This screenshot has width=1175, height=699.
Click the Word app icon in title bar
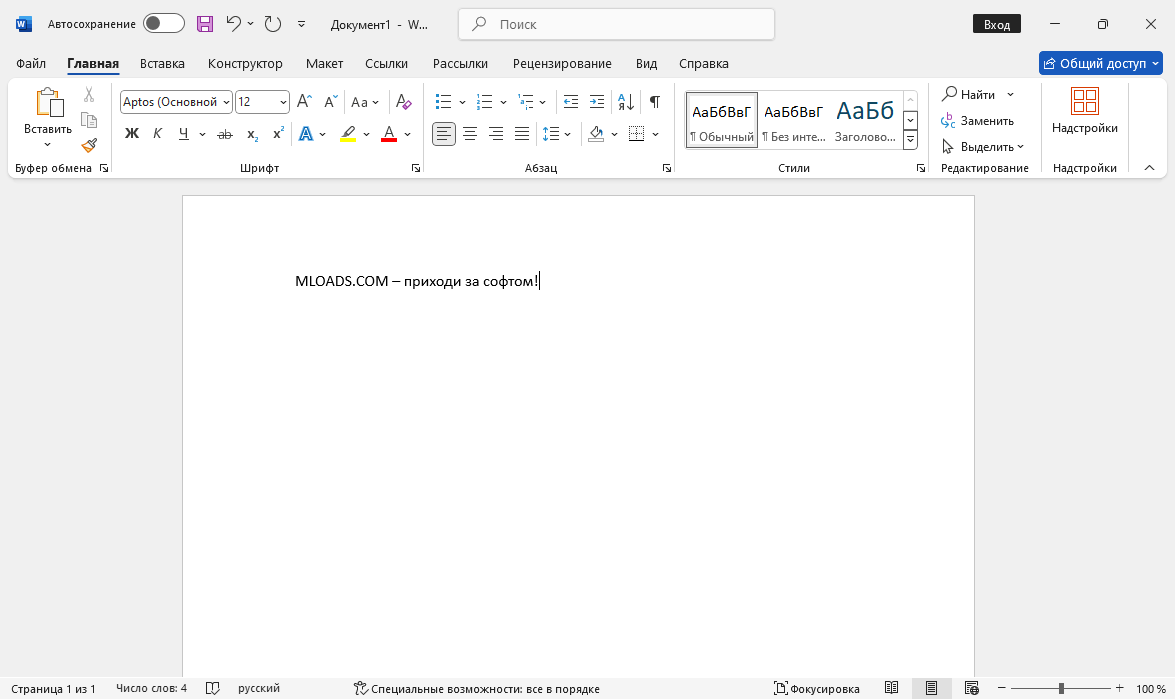(x=24, y=24)
